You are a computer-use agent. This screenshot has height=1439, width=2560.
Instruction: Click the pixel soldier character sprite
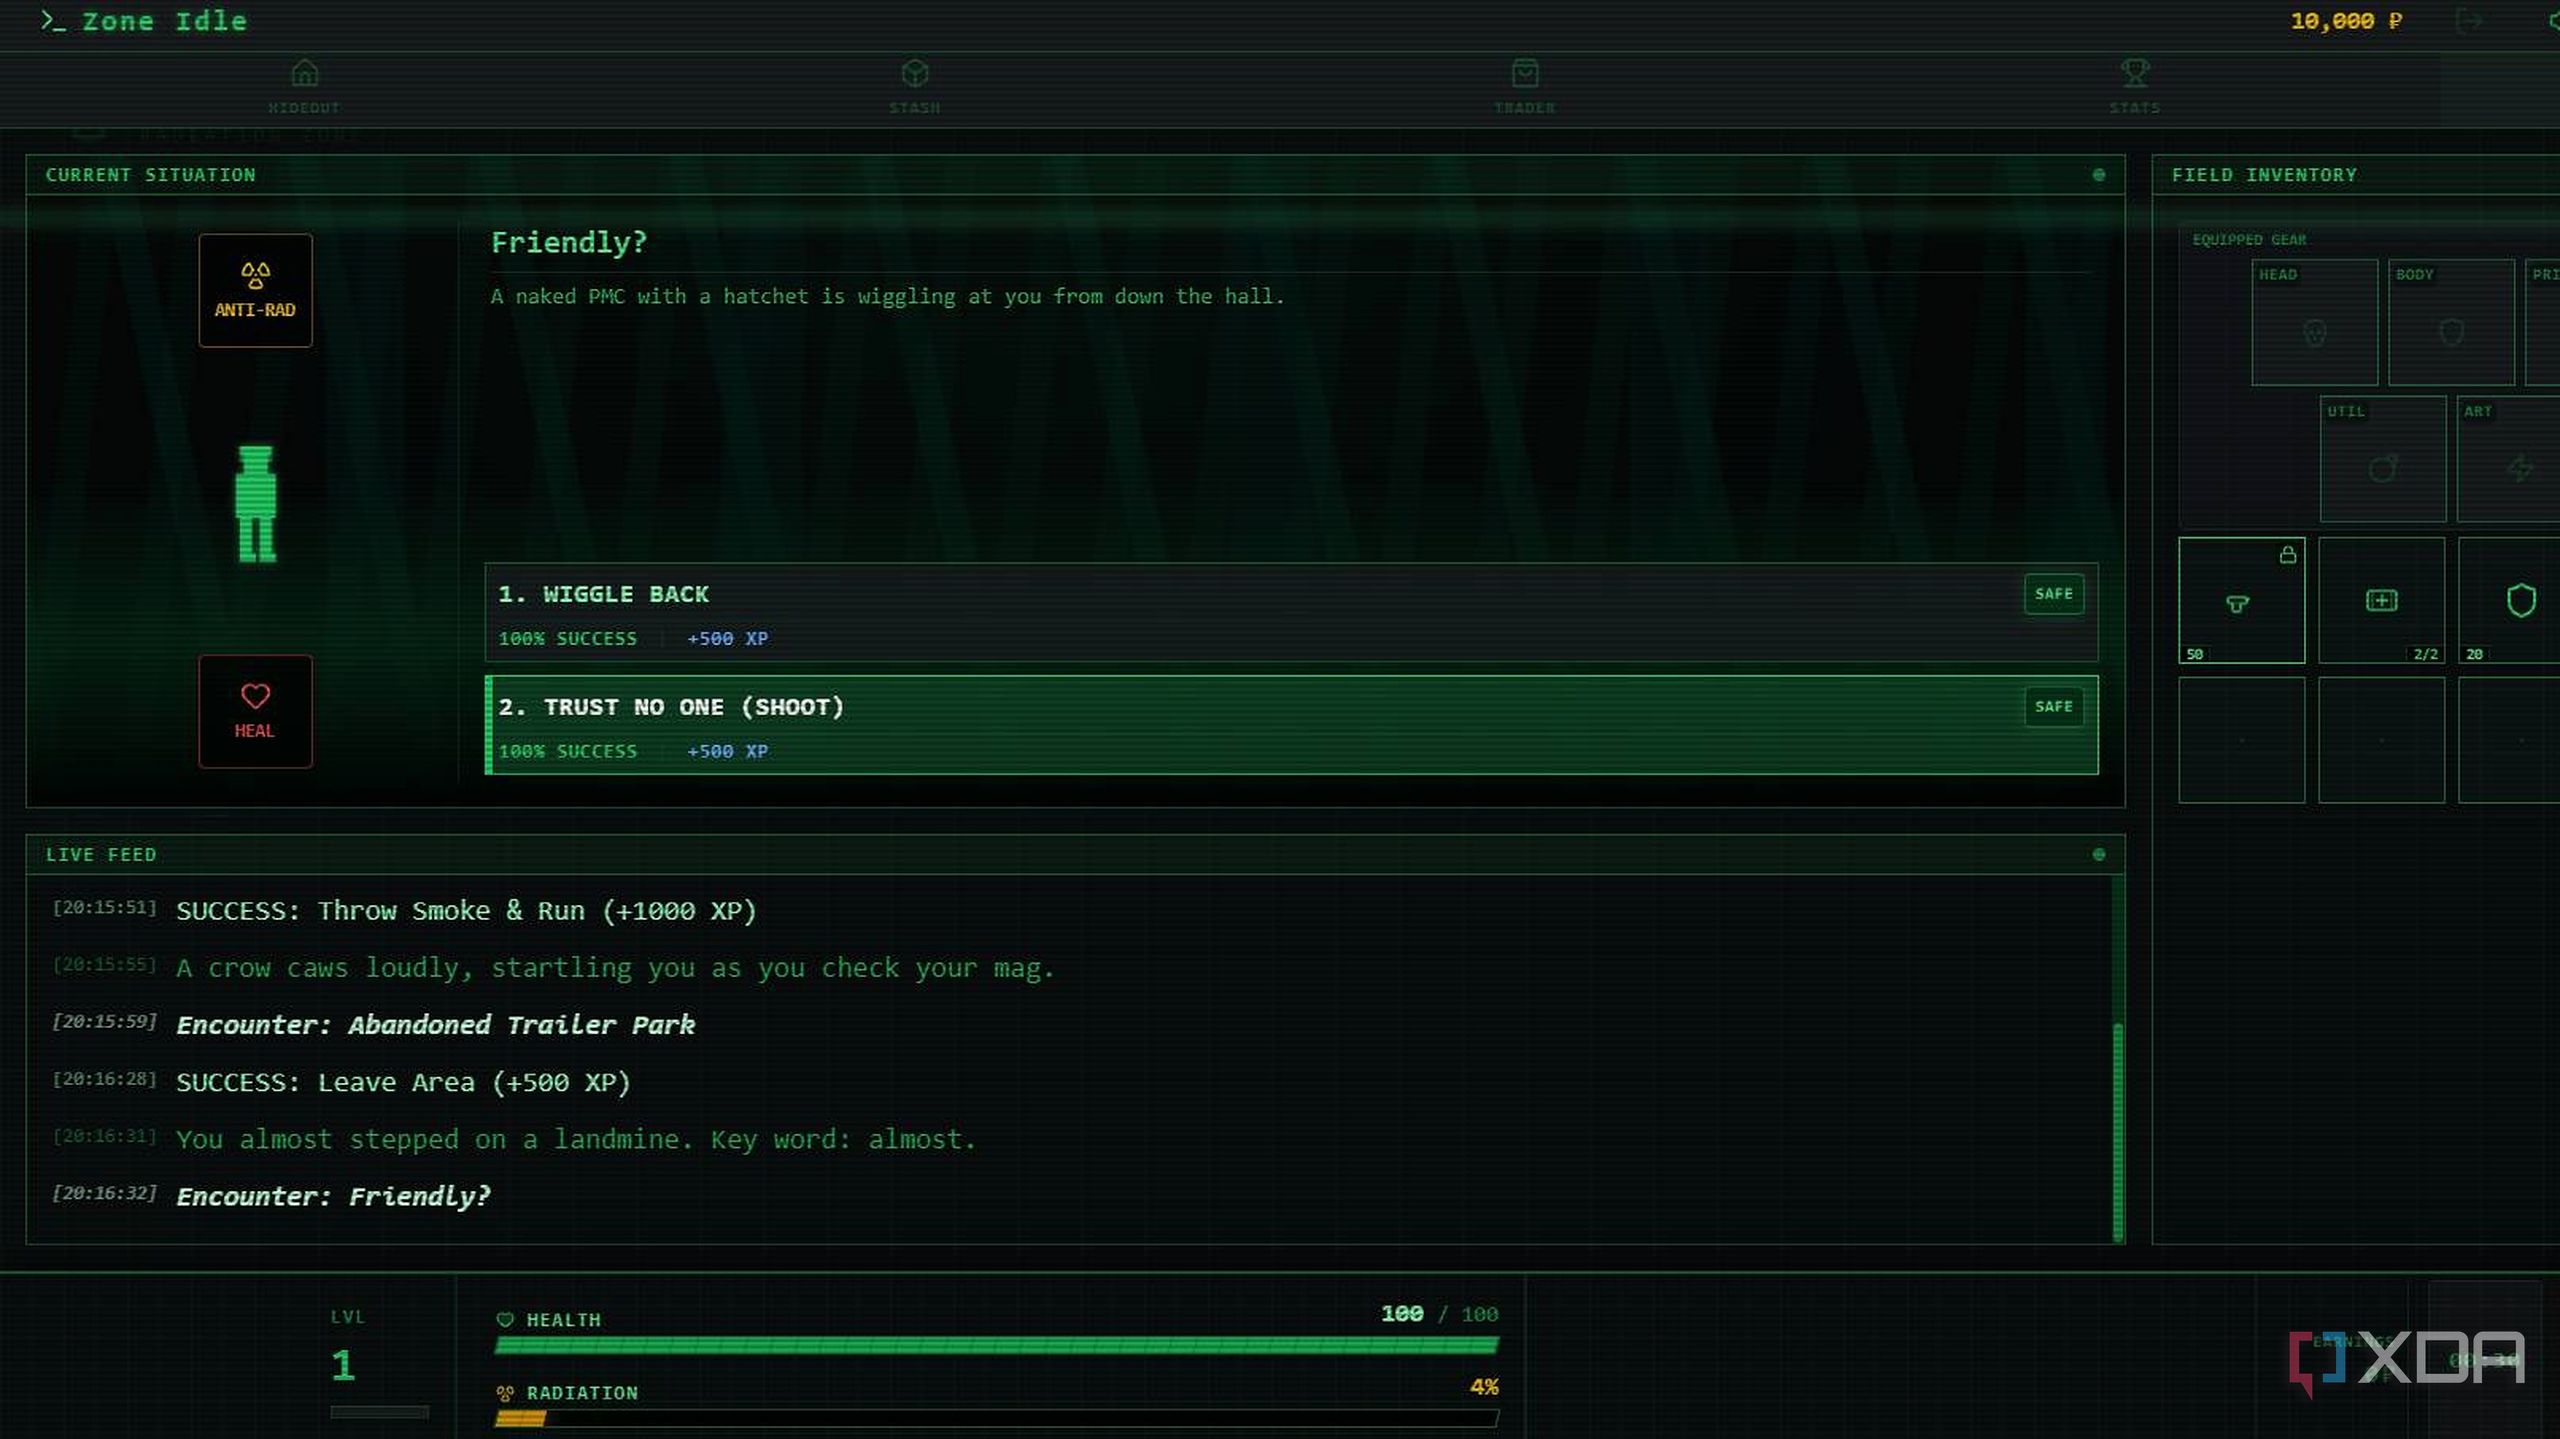(256, 504)
